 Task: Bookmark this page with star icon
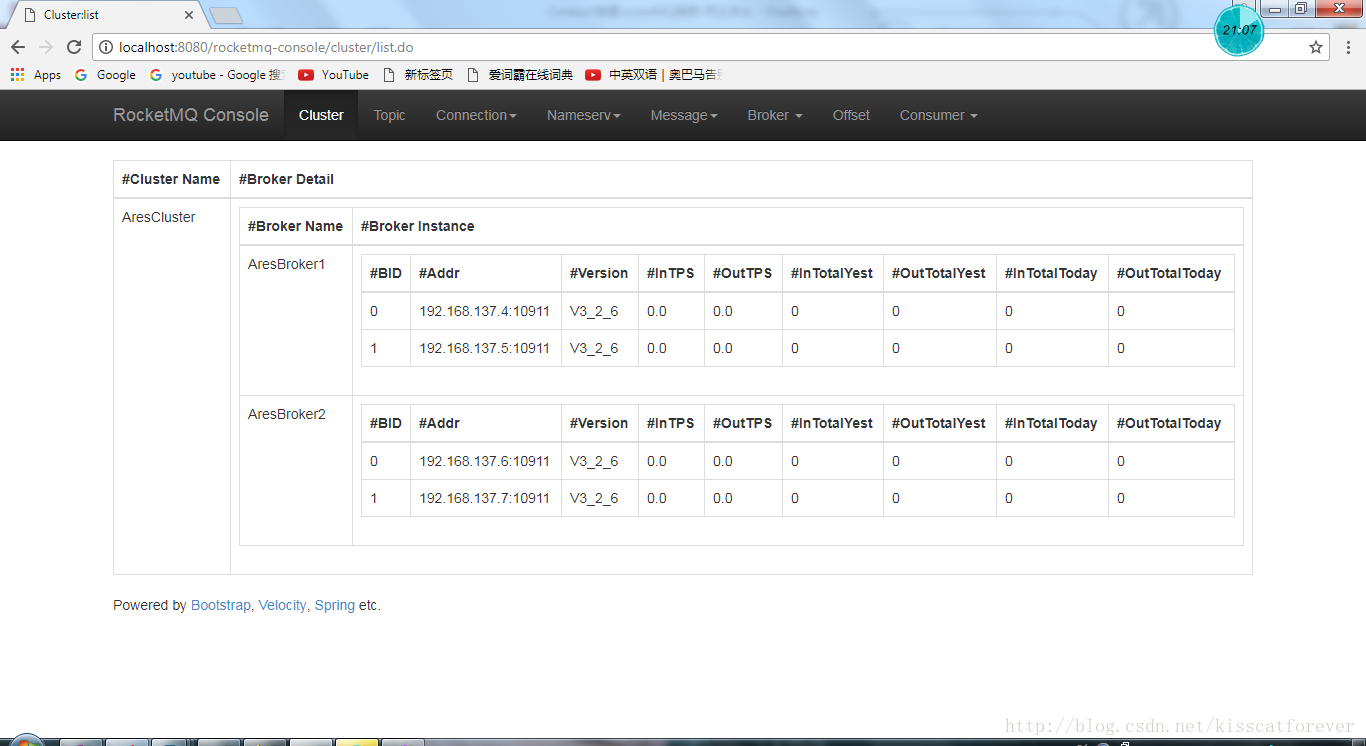click(x=1316, y=47)
